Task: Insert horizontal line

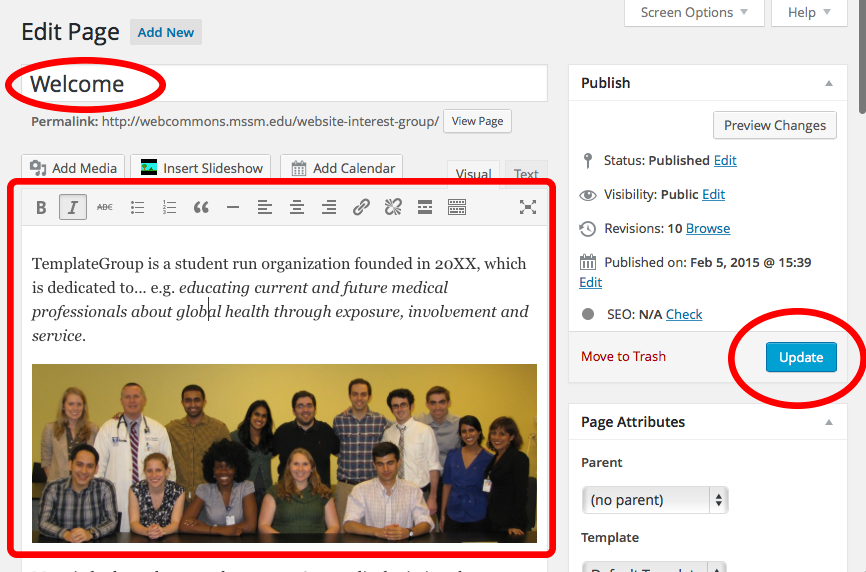Action: [233, 208]
